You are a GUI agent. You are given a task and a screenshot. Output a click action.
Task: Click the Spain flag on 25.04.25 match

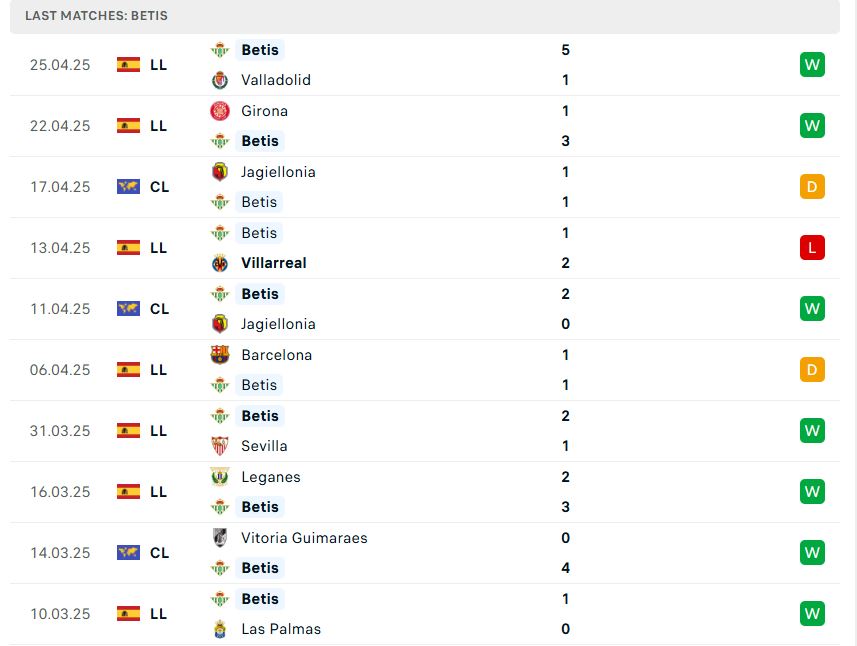pyautogui.click(x=128, y=65)
